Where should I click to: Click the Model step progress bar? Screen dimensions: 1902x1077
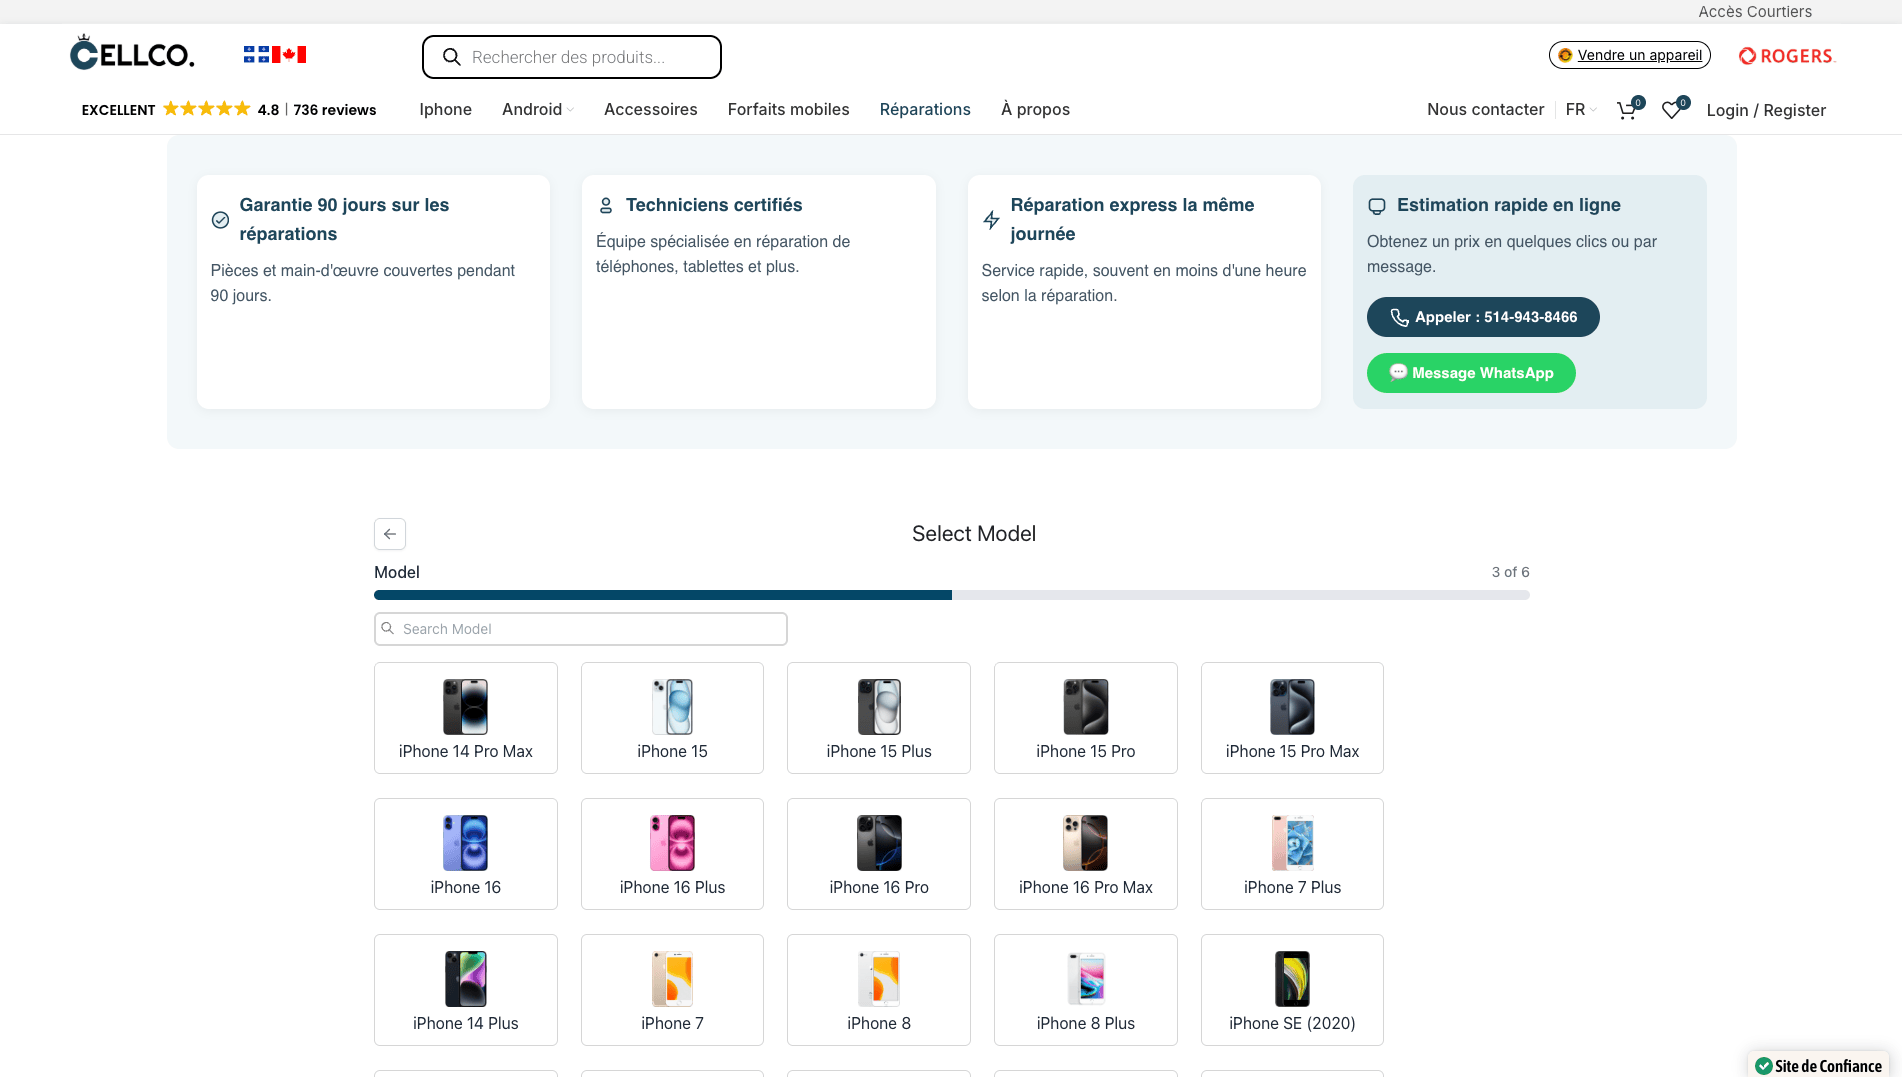pyautogui.click(x=952, y=595)
